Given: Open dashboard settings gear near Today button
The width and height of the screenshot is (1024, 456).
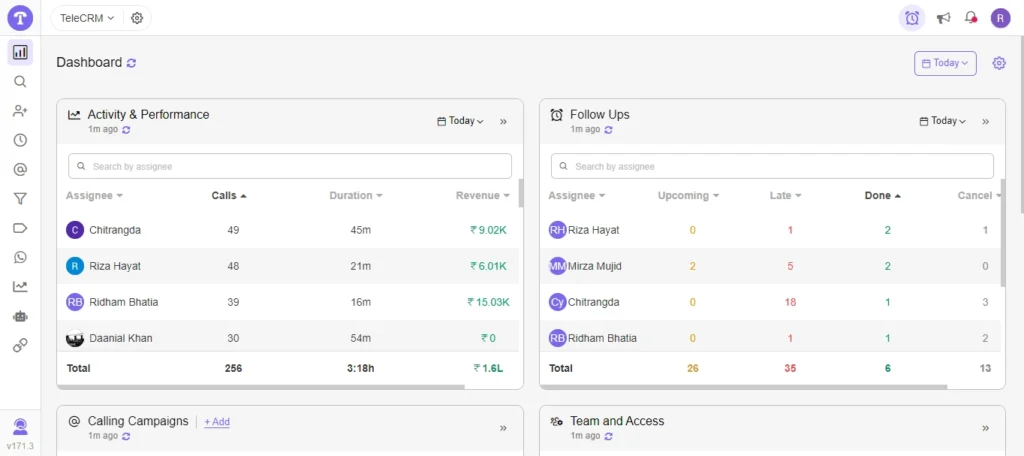Looking at the screenshot, I should point(999,63).
